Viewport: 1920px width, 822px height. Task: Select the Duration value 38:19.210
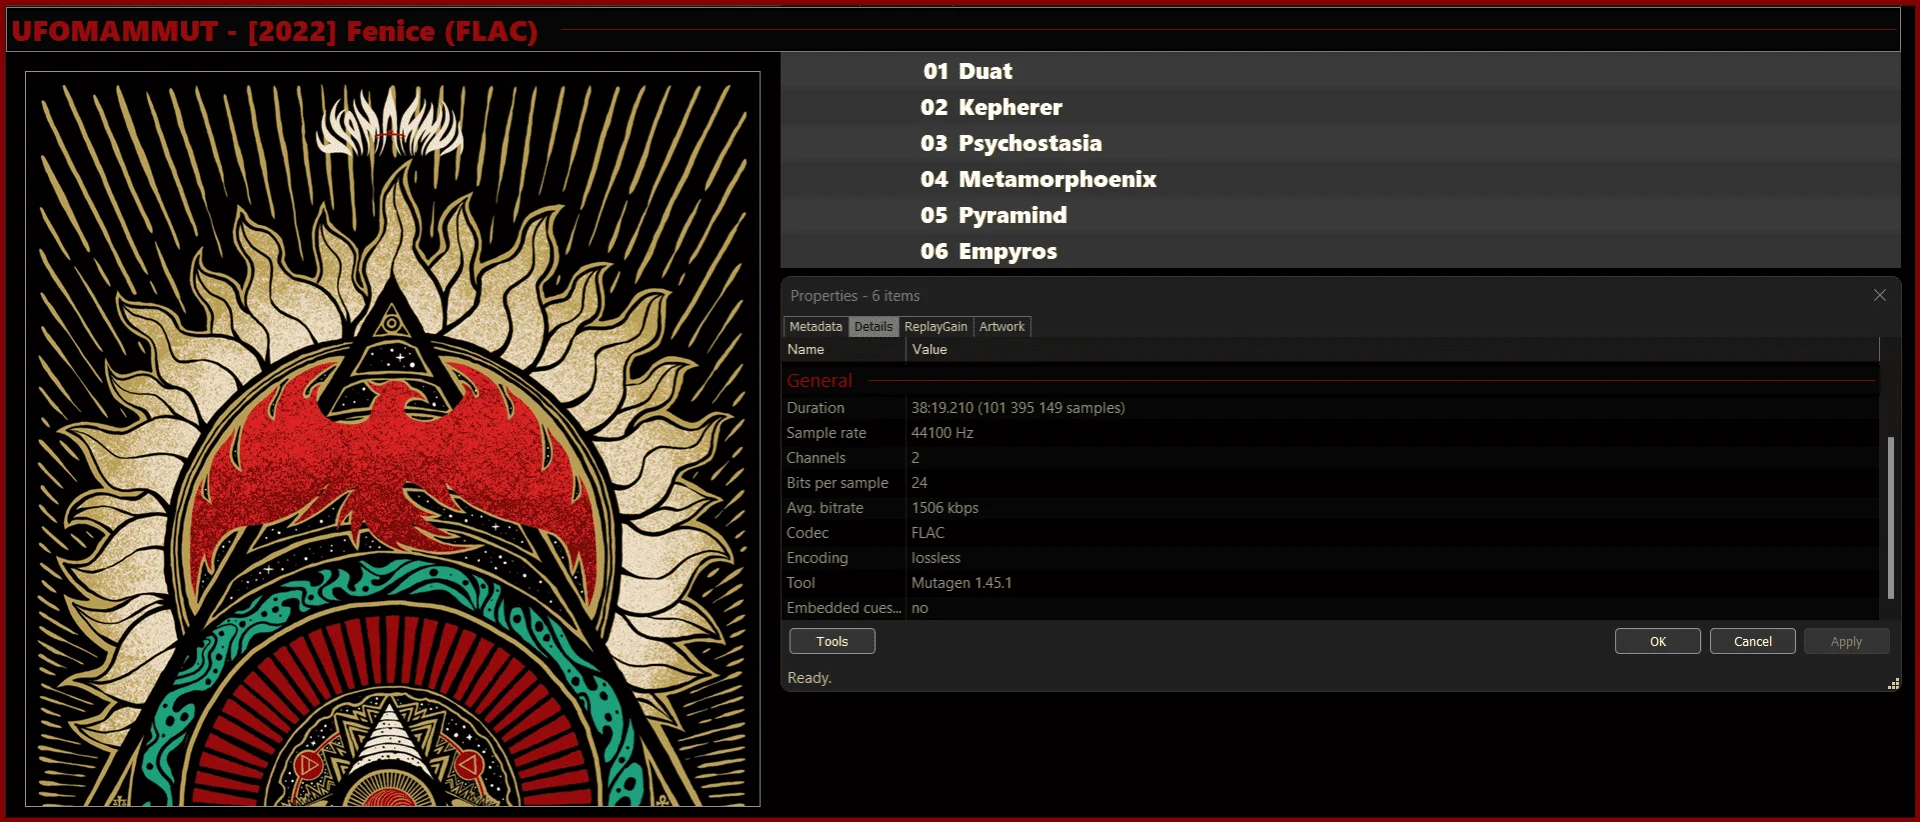click(x=1018, y=408)
